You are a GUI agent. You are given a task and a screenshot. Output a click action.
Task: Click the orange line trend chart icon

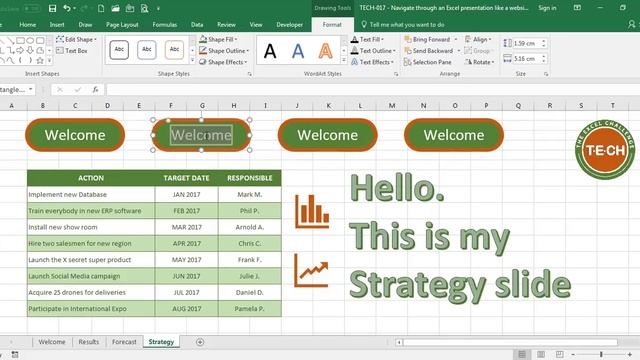click(311, 270)
